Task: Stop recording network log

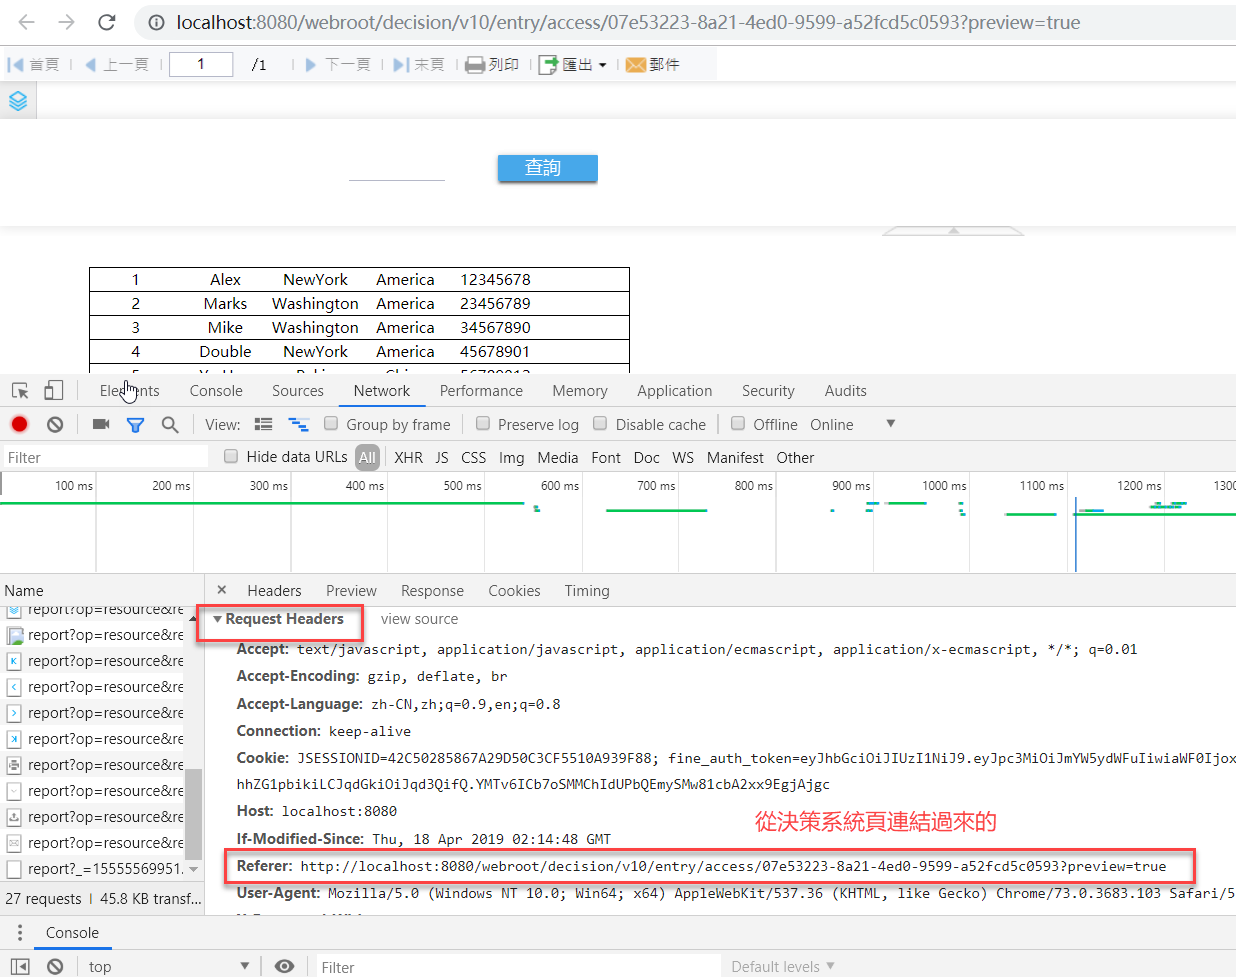Action: [x=18, y=424]
